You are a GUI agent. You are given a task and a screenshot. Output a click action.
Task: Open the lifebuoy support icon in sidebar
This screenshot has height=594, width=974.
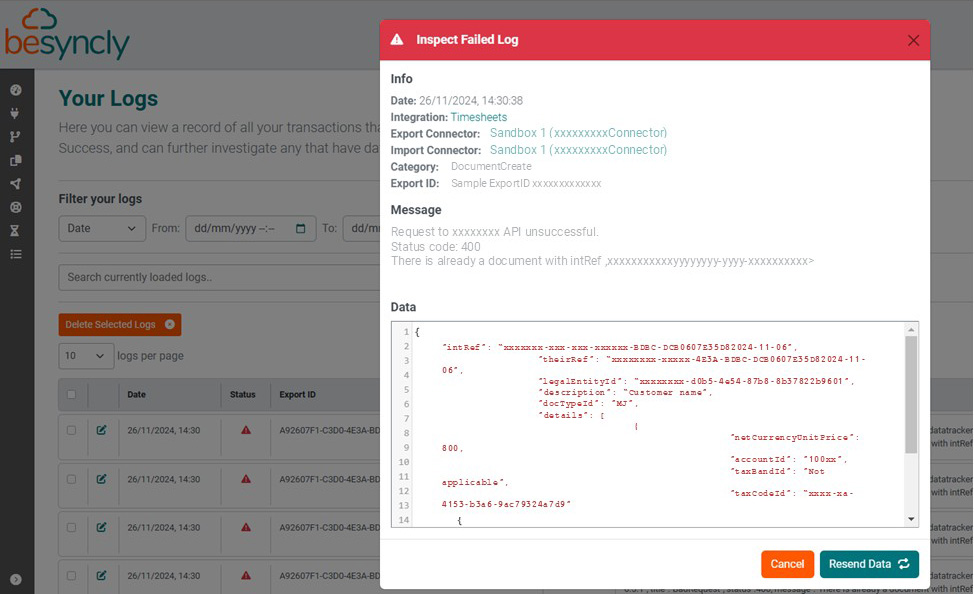tap(16, 208)
